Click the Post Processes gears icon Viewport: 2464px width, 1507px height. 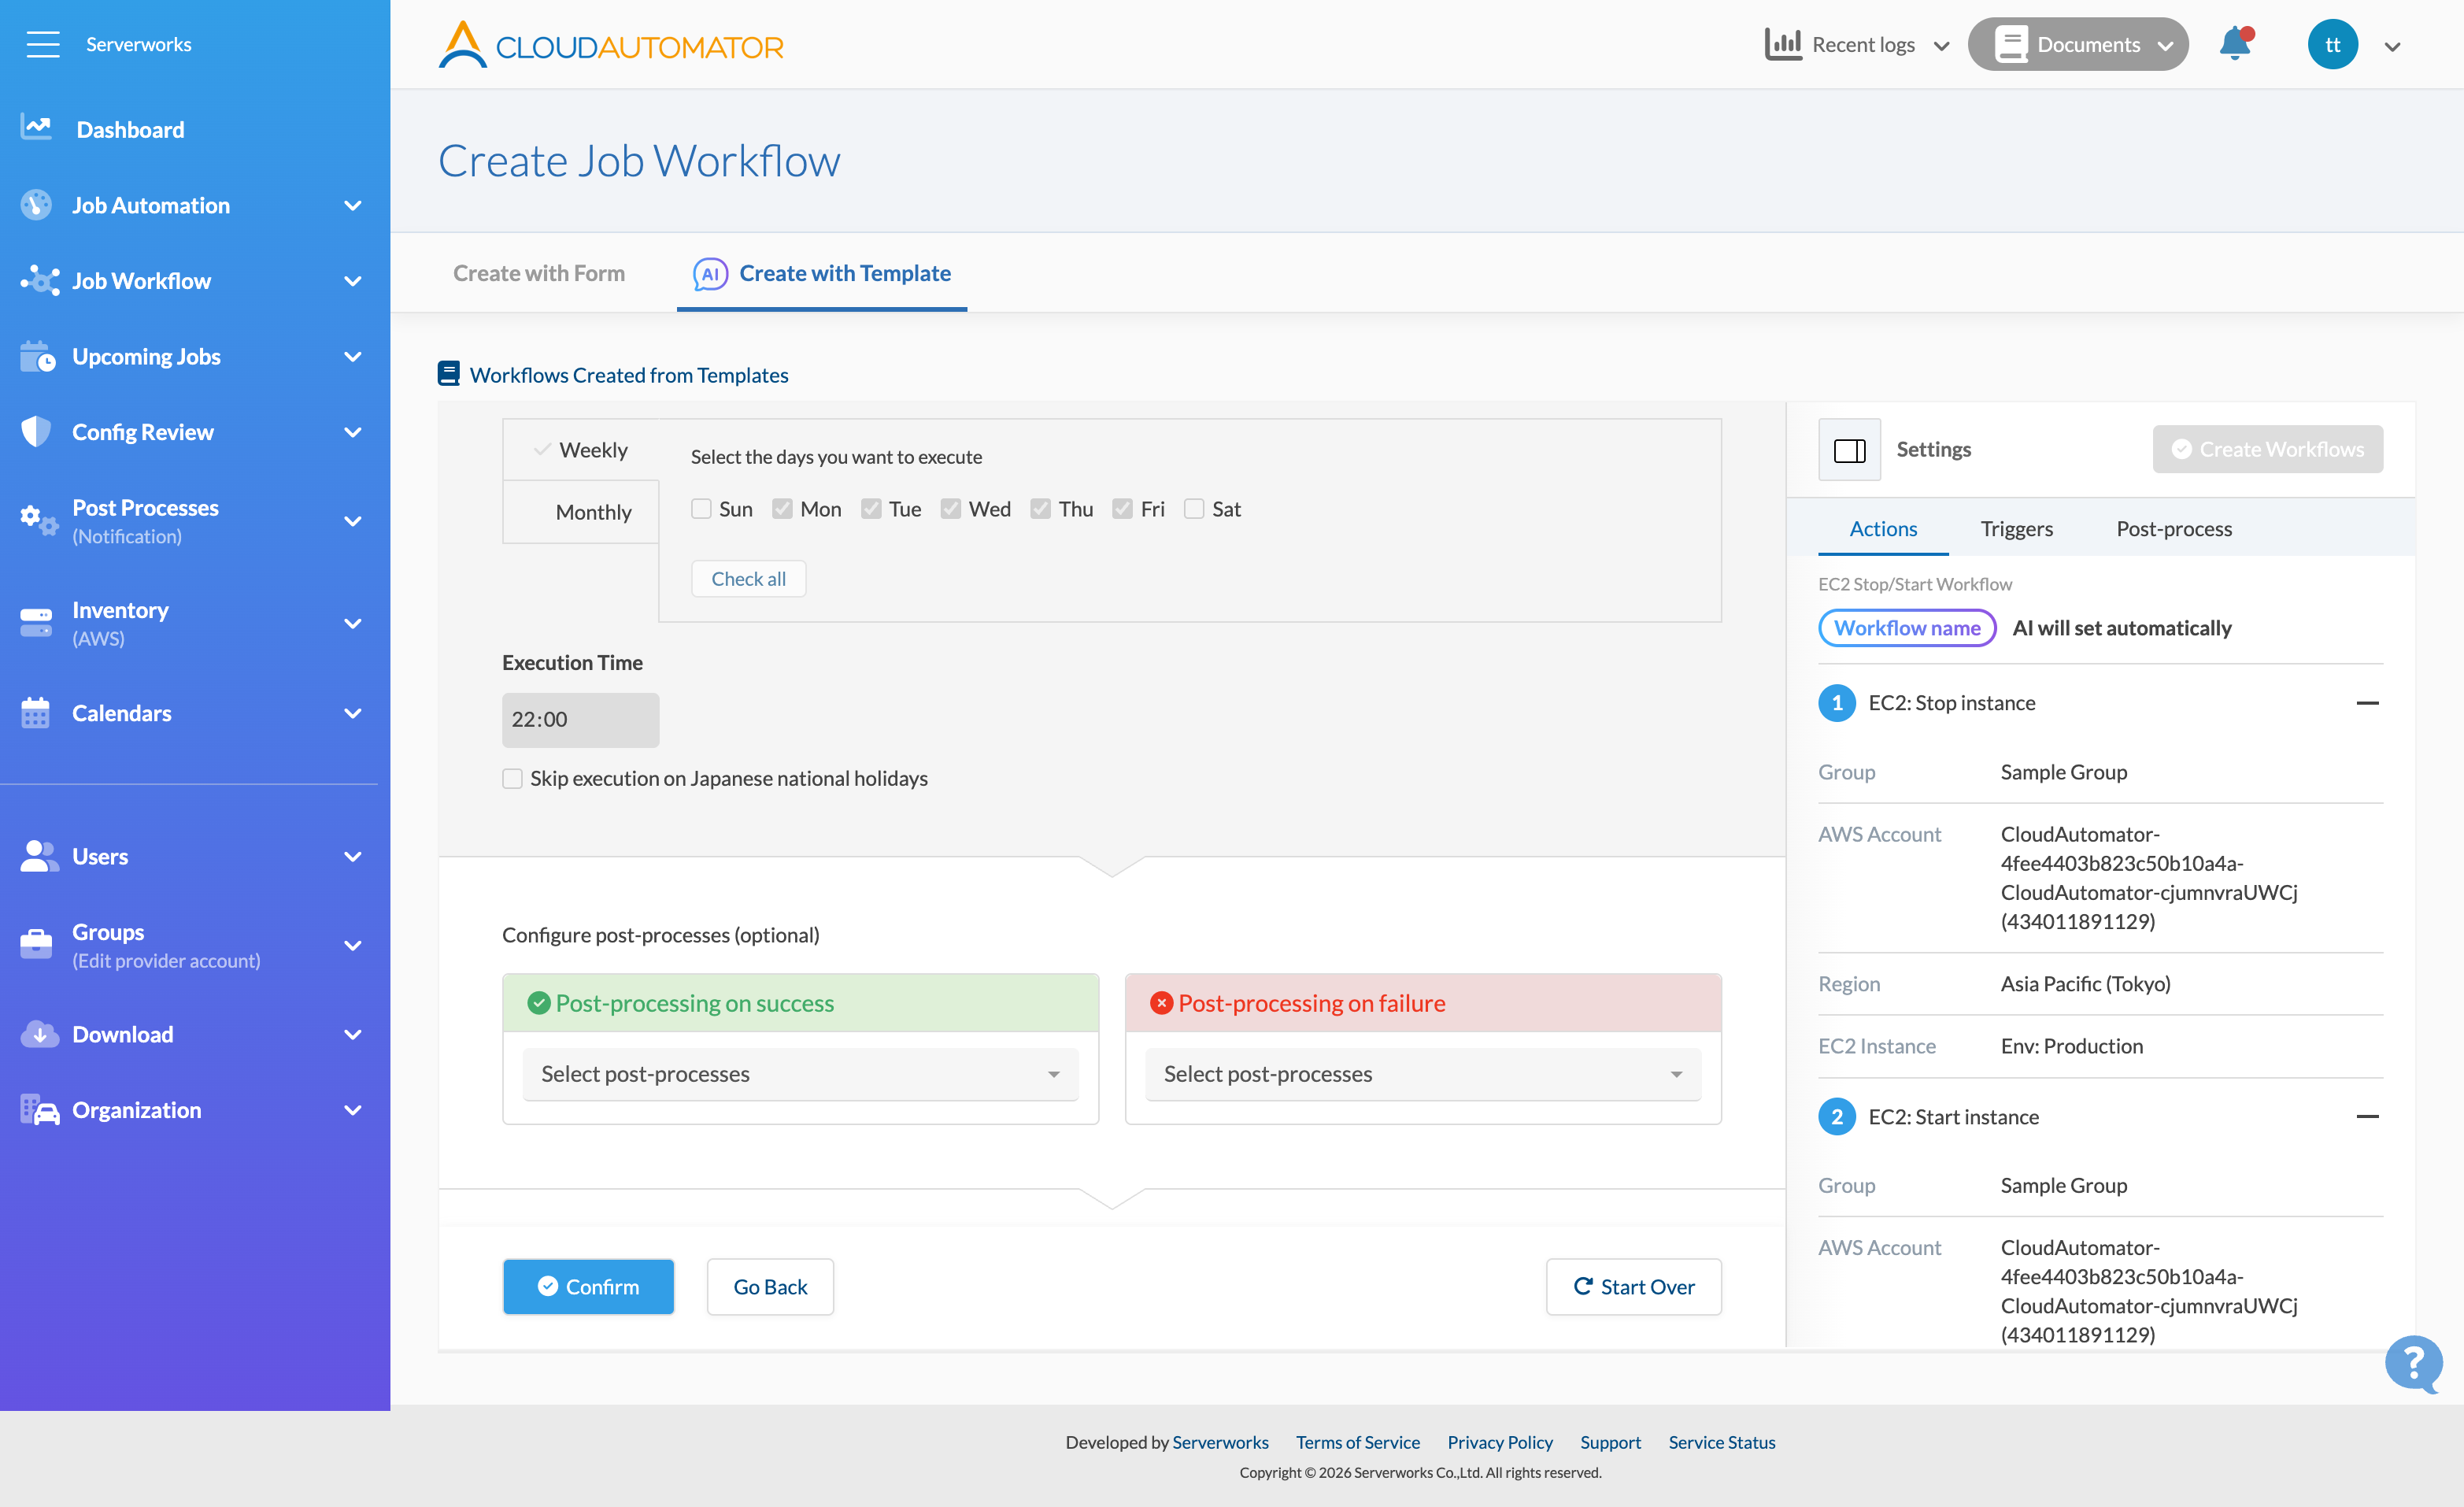click(39, 521)
